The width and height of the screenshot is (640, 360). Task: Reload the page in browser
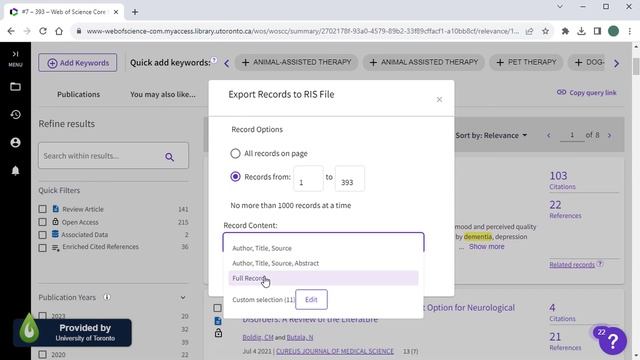[43, 31]
